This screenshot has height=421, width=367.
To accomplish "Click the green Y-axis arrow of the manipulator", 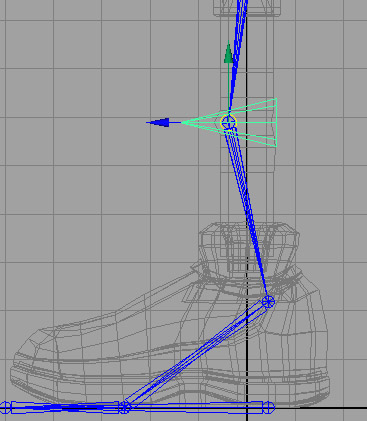I will click(x=228, y=53).
